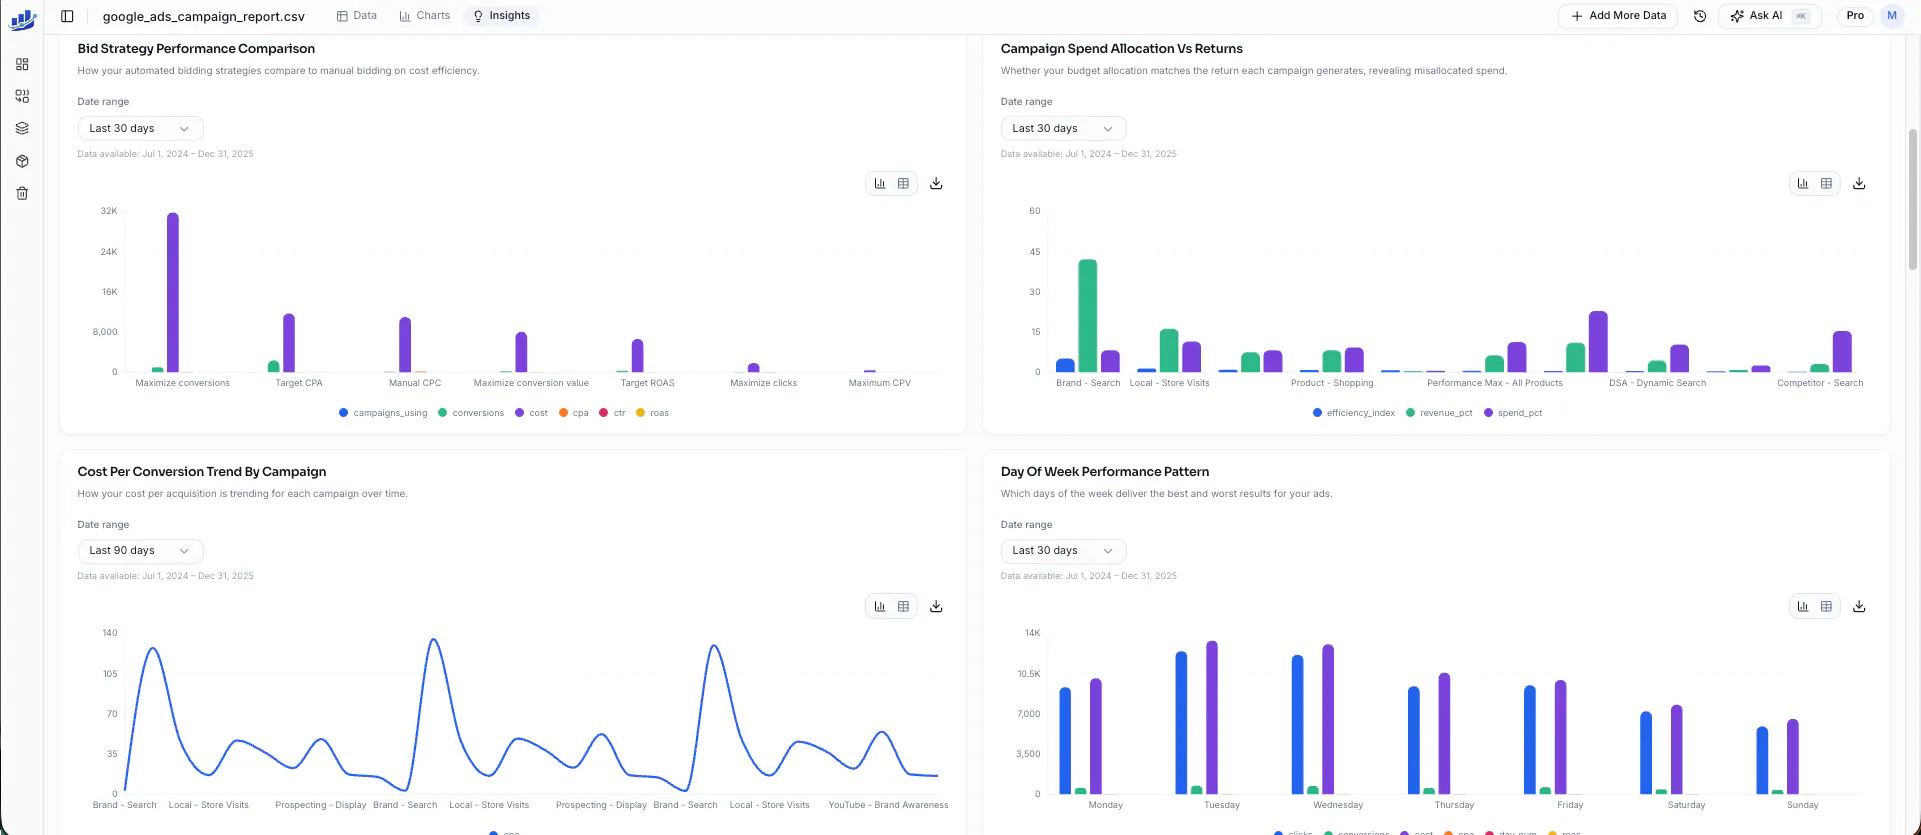Click the efficiency_index legend color dot
1921x835 pixels.
coord(1317,413)
